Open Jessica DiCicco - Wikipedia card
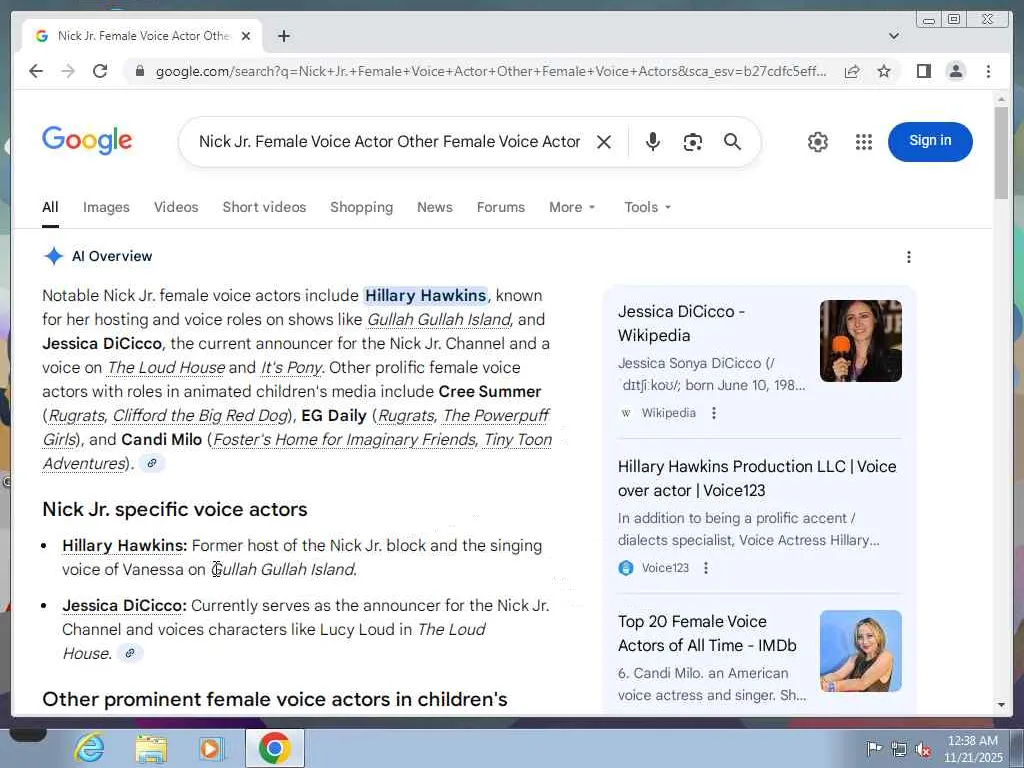Screen dimensions: 1024x768 point(681,323)
